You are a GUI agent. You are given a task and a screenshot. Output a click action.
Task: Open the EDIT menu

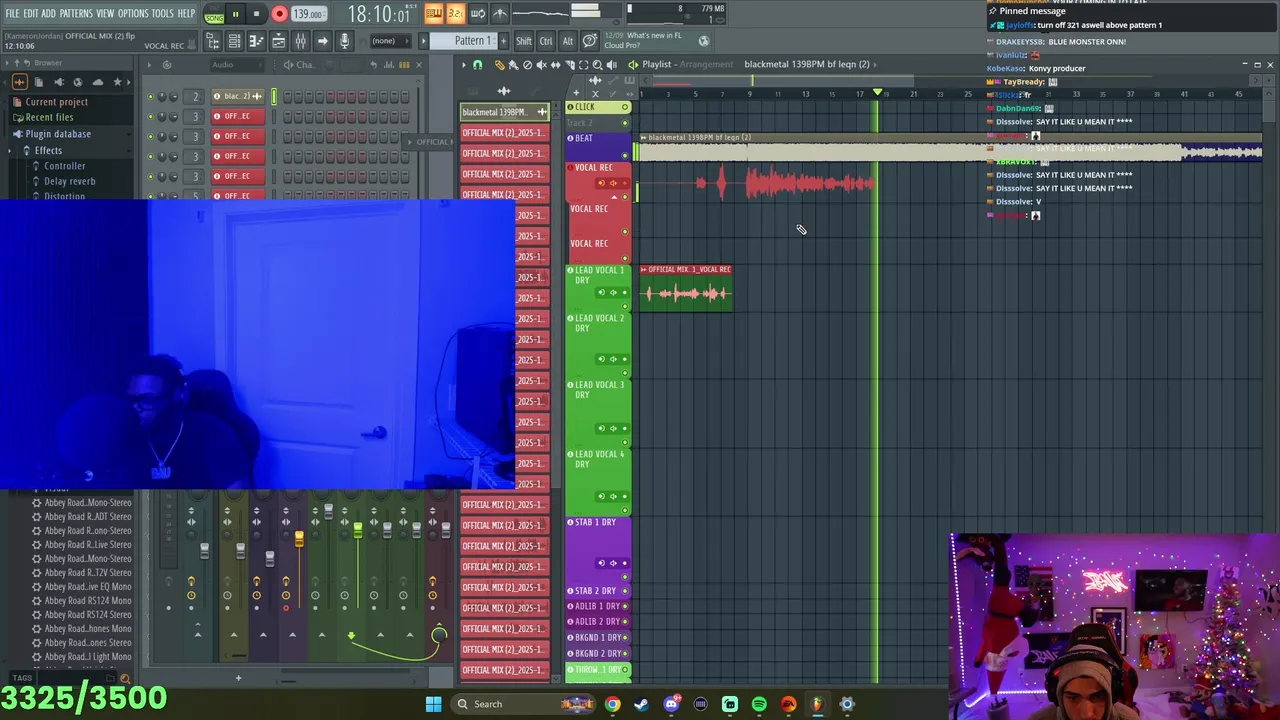[x=31, y=13]
